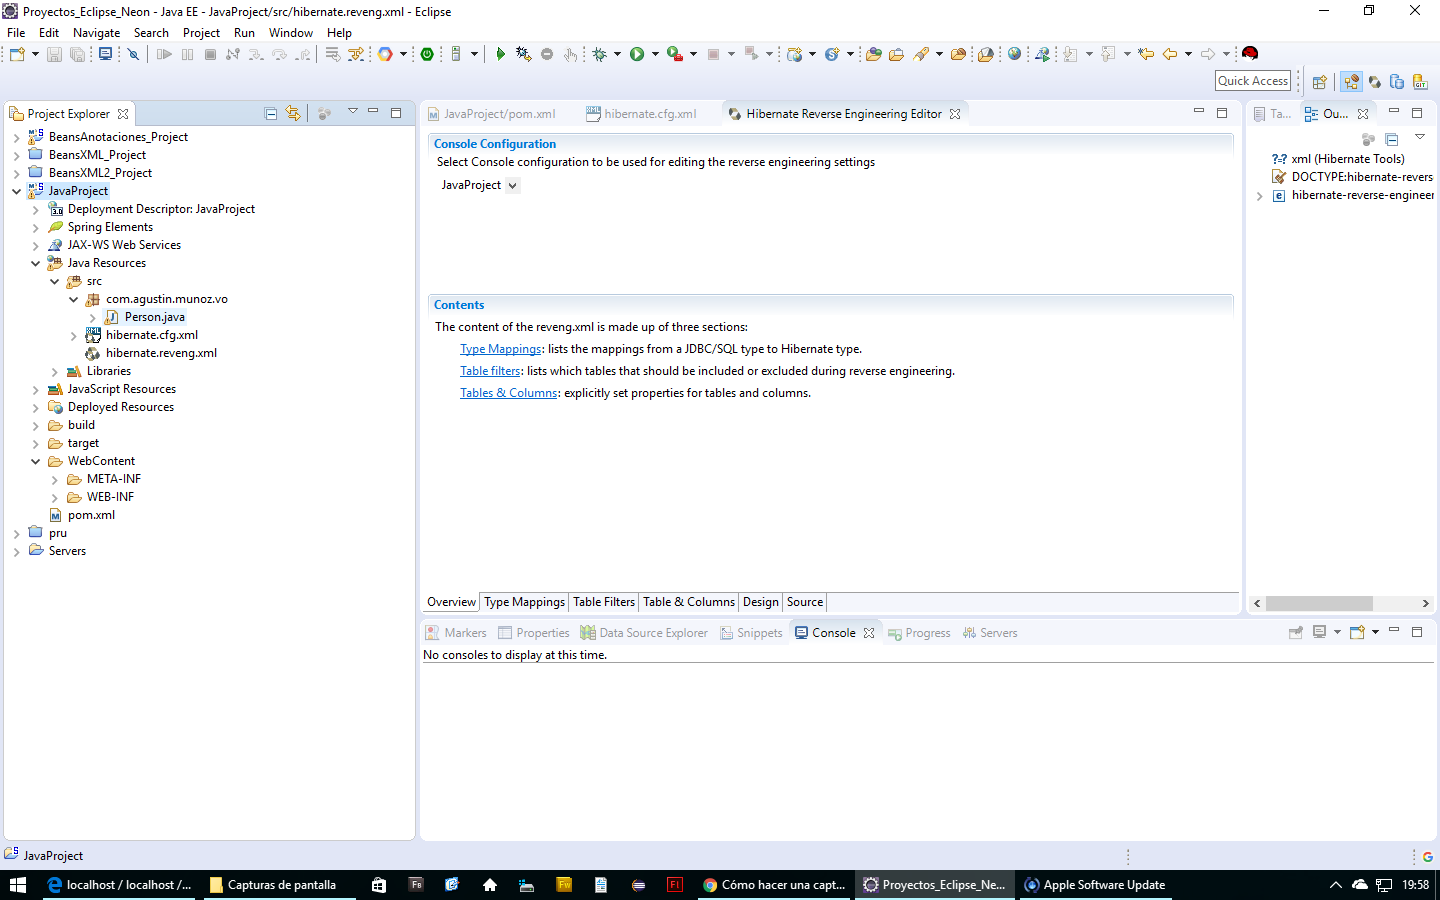Toggle Link with Editor in Project Explorer
This screenshot has width=1440, height=900.
(x=293, y=114)
